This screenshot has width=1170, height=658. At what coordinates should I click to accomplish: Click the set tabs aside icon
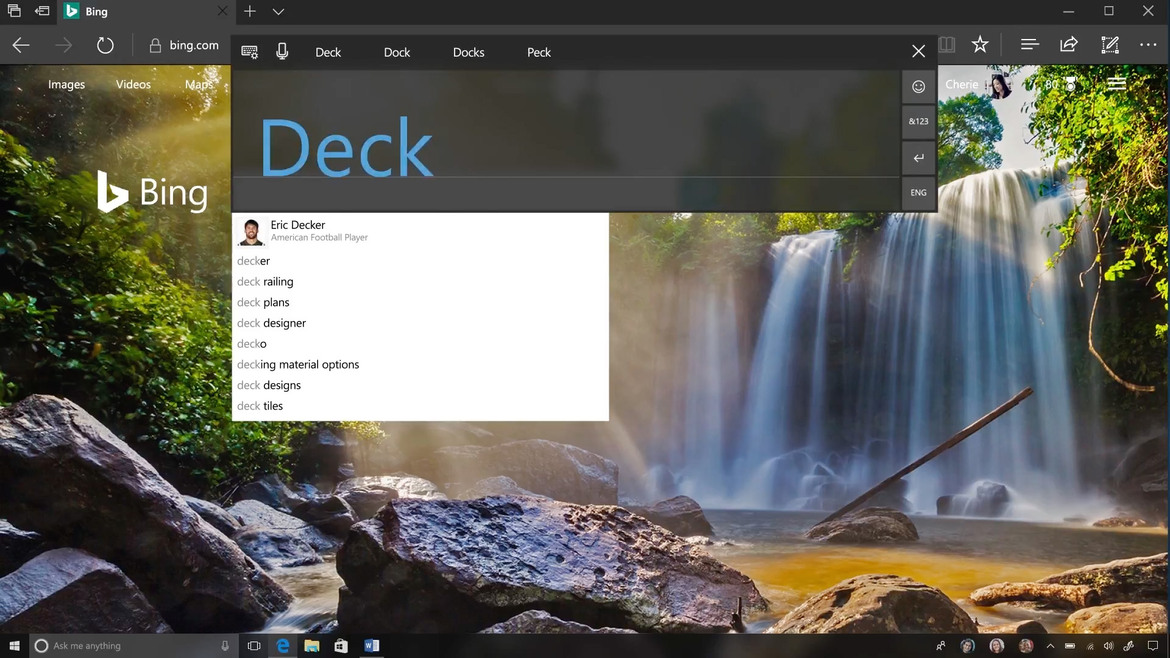43,11
